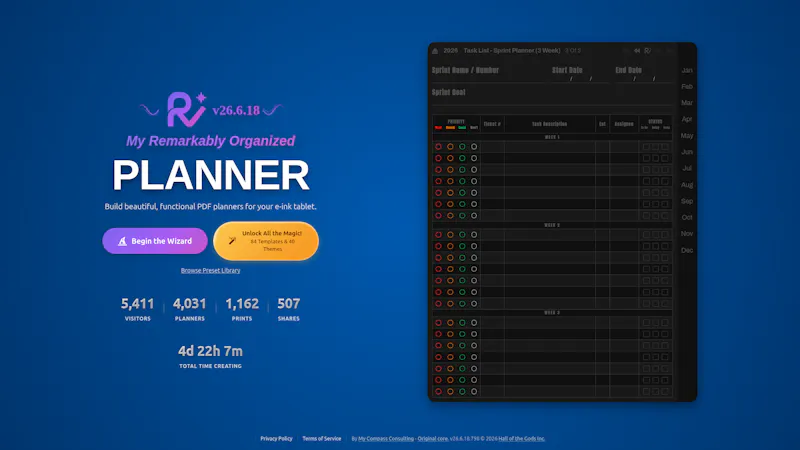Click the purple R logo icon
Image resolution: width=800 pixels, height=450 pixels.
(186, 109)
